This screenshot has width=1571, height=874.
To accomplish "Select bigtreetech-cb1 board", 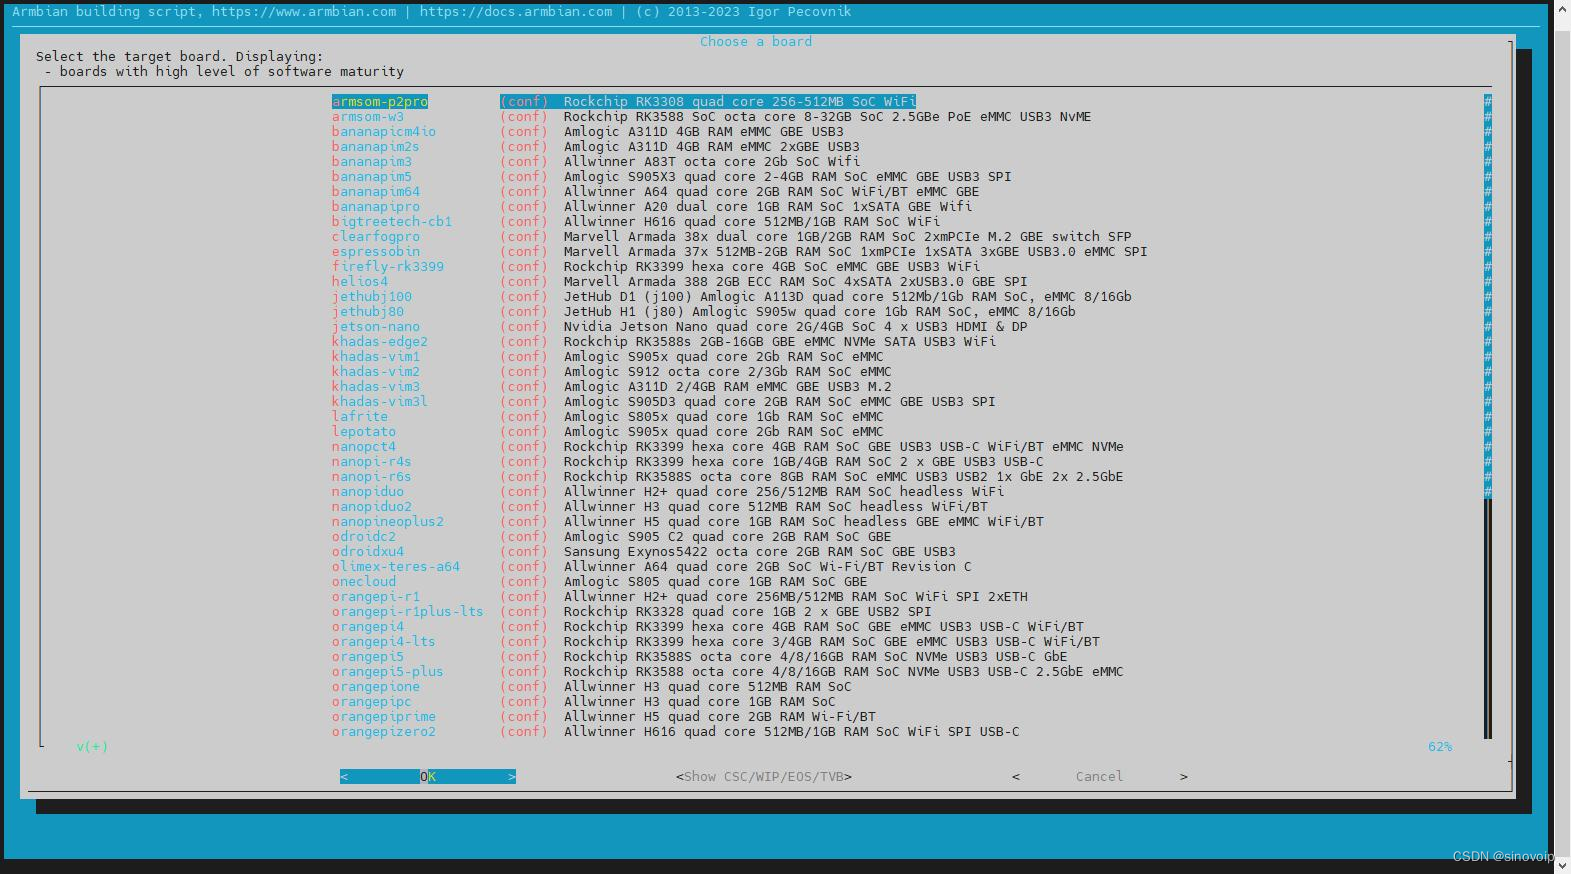I will [636, 221].
